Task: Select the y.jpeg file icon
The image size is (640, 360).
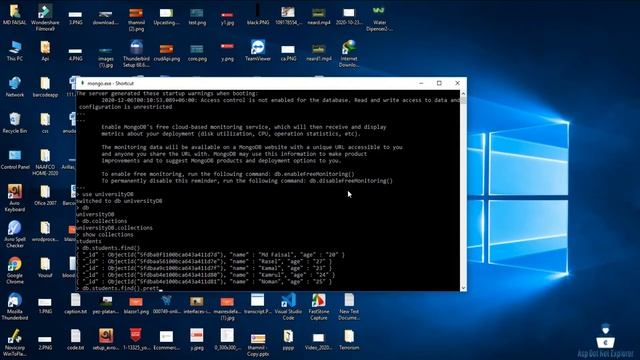Action: click(x=197, y=340)
